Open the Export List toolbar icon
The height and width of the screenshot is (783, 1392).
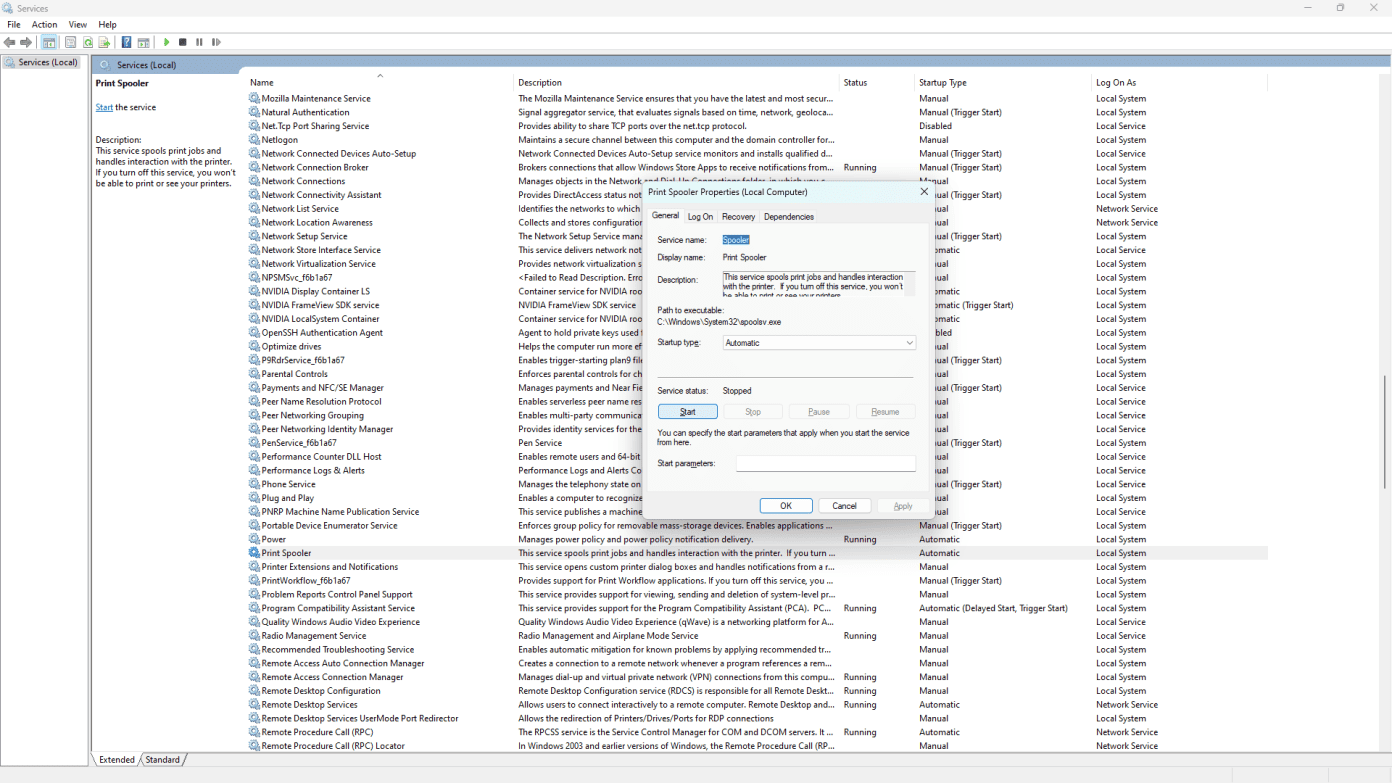click(102, 42)
